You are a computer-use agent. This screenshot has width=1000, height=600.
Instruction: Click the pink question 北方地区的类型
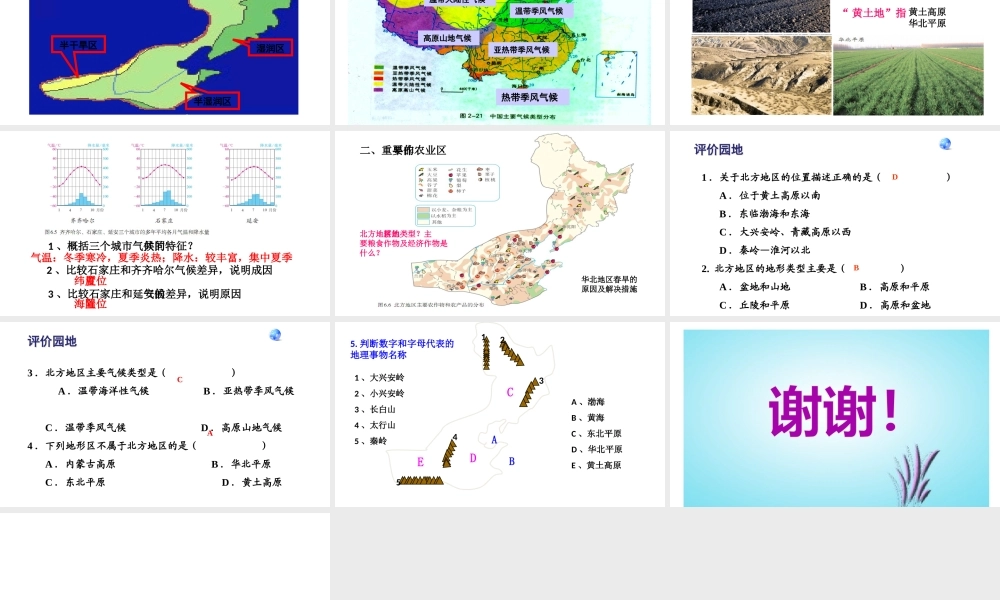(404, 243)
